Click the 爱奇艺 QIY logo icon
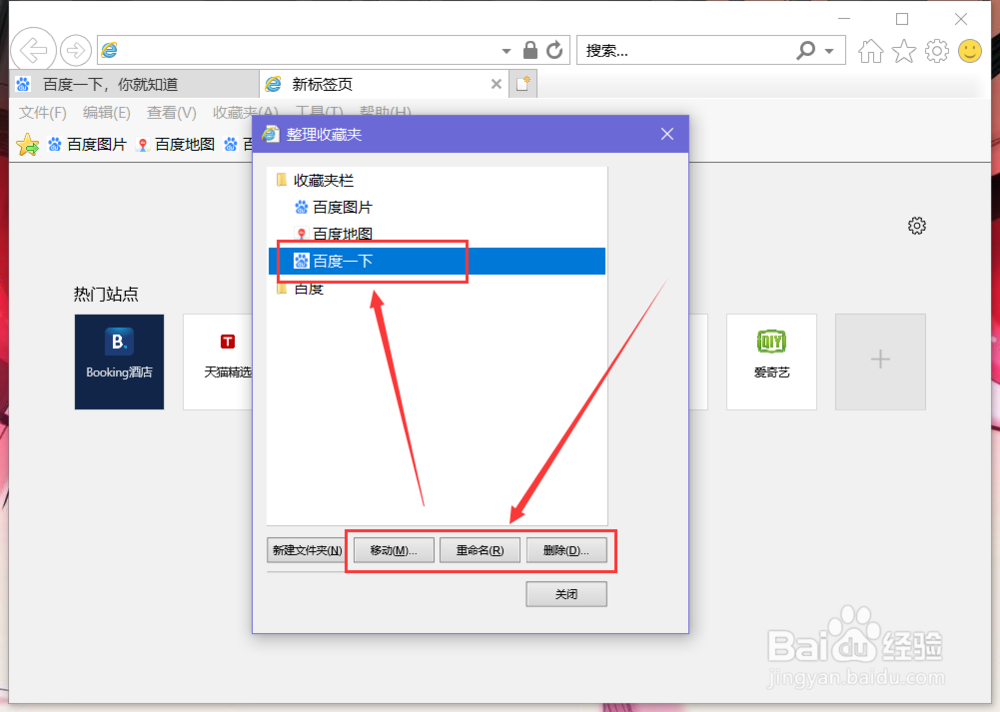The height and width of the screenshot is (712, 1000). click(771, 342)
